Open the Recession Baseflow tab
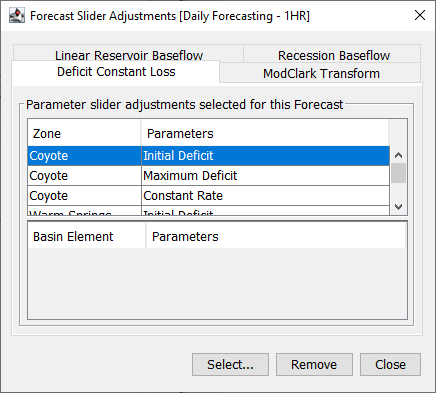 pyautogui.click(x=333, y=55)
